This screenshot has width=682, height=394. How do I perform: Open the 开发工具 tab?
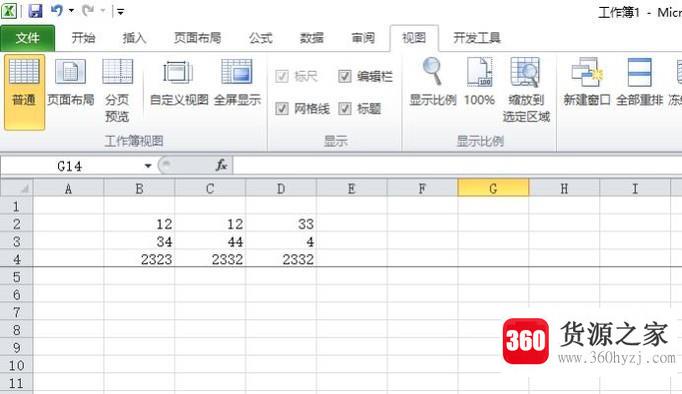tap(477, 38)
